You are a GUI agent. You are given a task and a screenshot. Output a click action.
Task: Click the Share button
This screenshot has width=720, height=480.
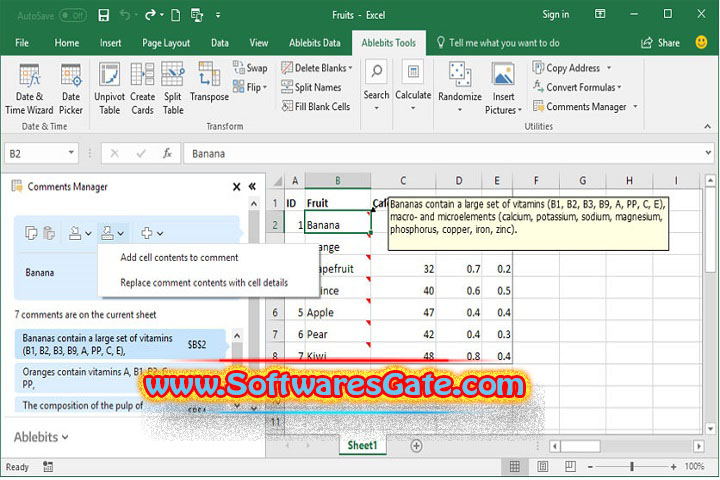pyautogui.click(x=660, y=43)
